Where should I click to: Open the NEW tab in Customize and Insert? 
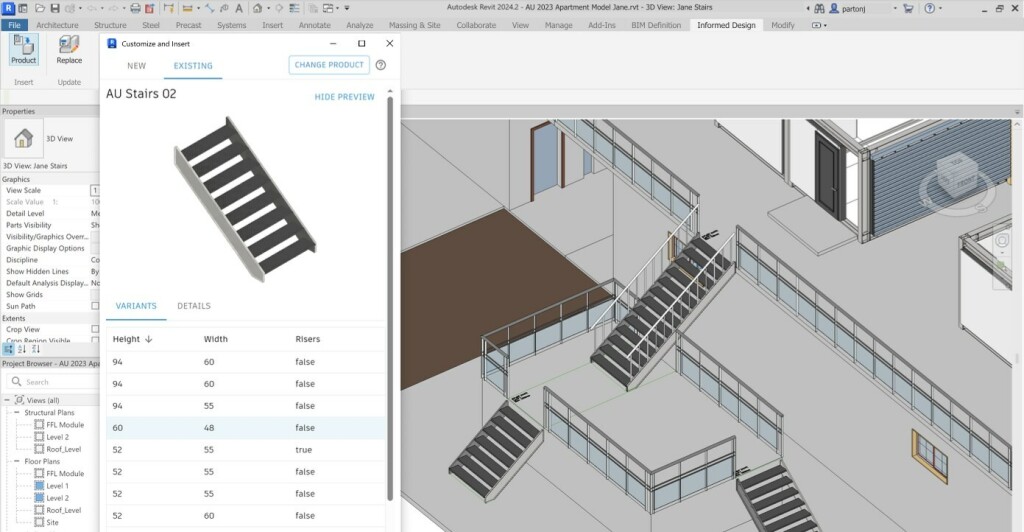[x=136, y=66]
